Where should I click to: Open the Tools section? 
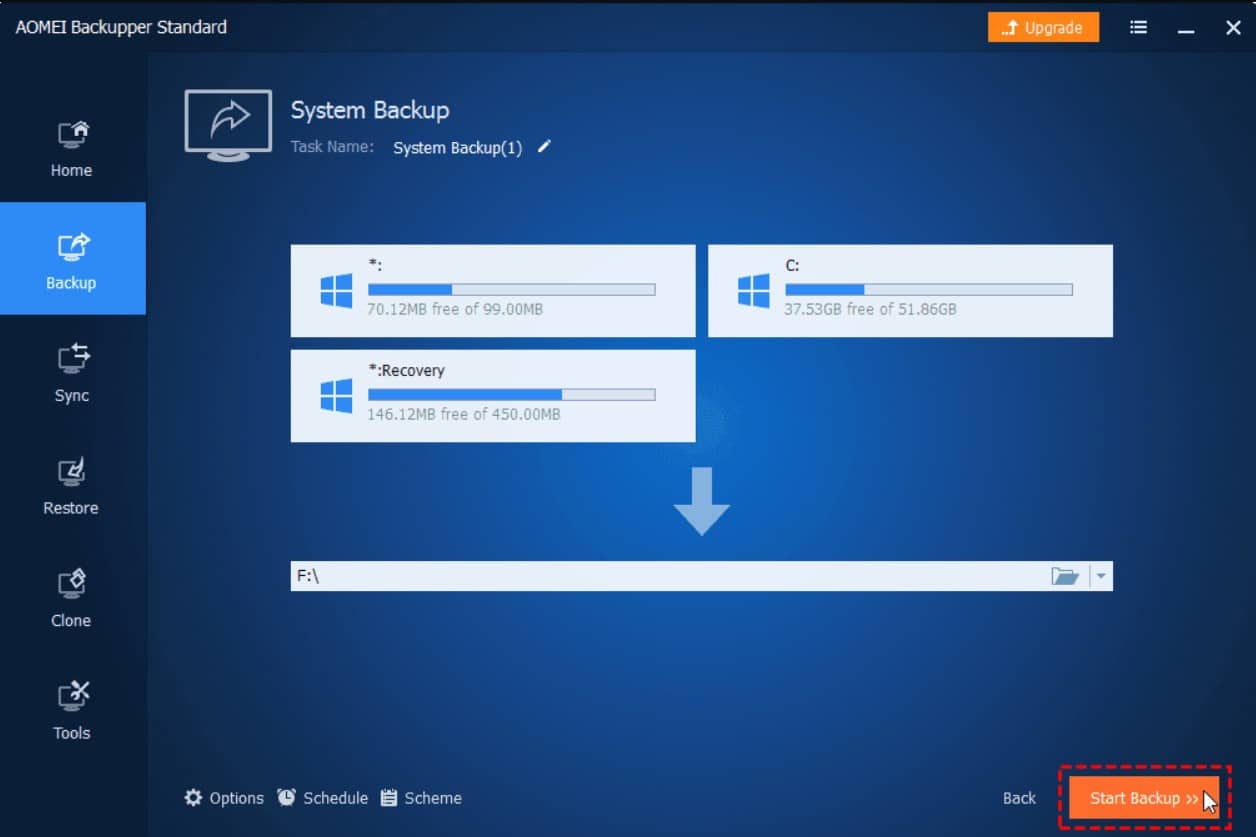[x=72, y=710]
